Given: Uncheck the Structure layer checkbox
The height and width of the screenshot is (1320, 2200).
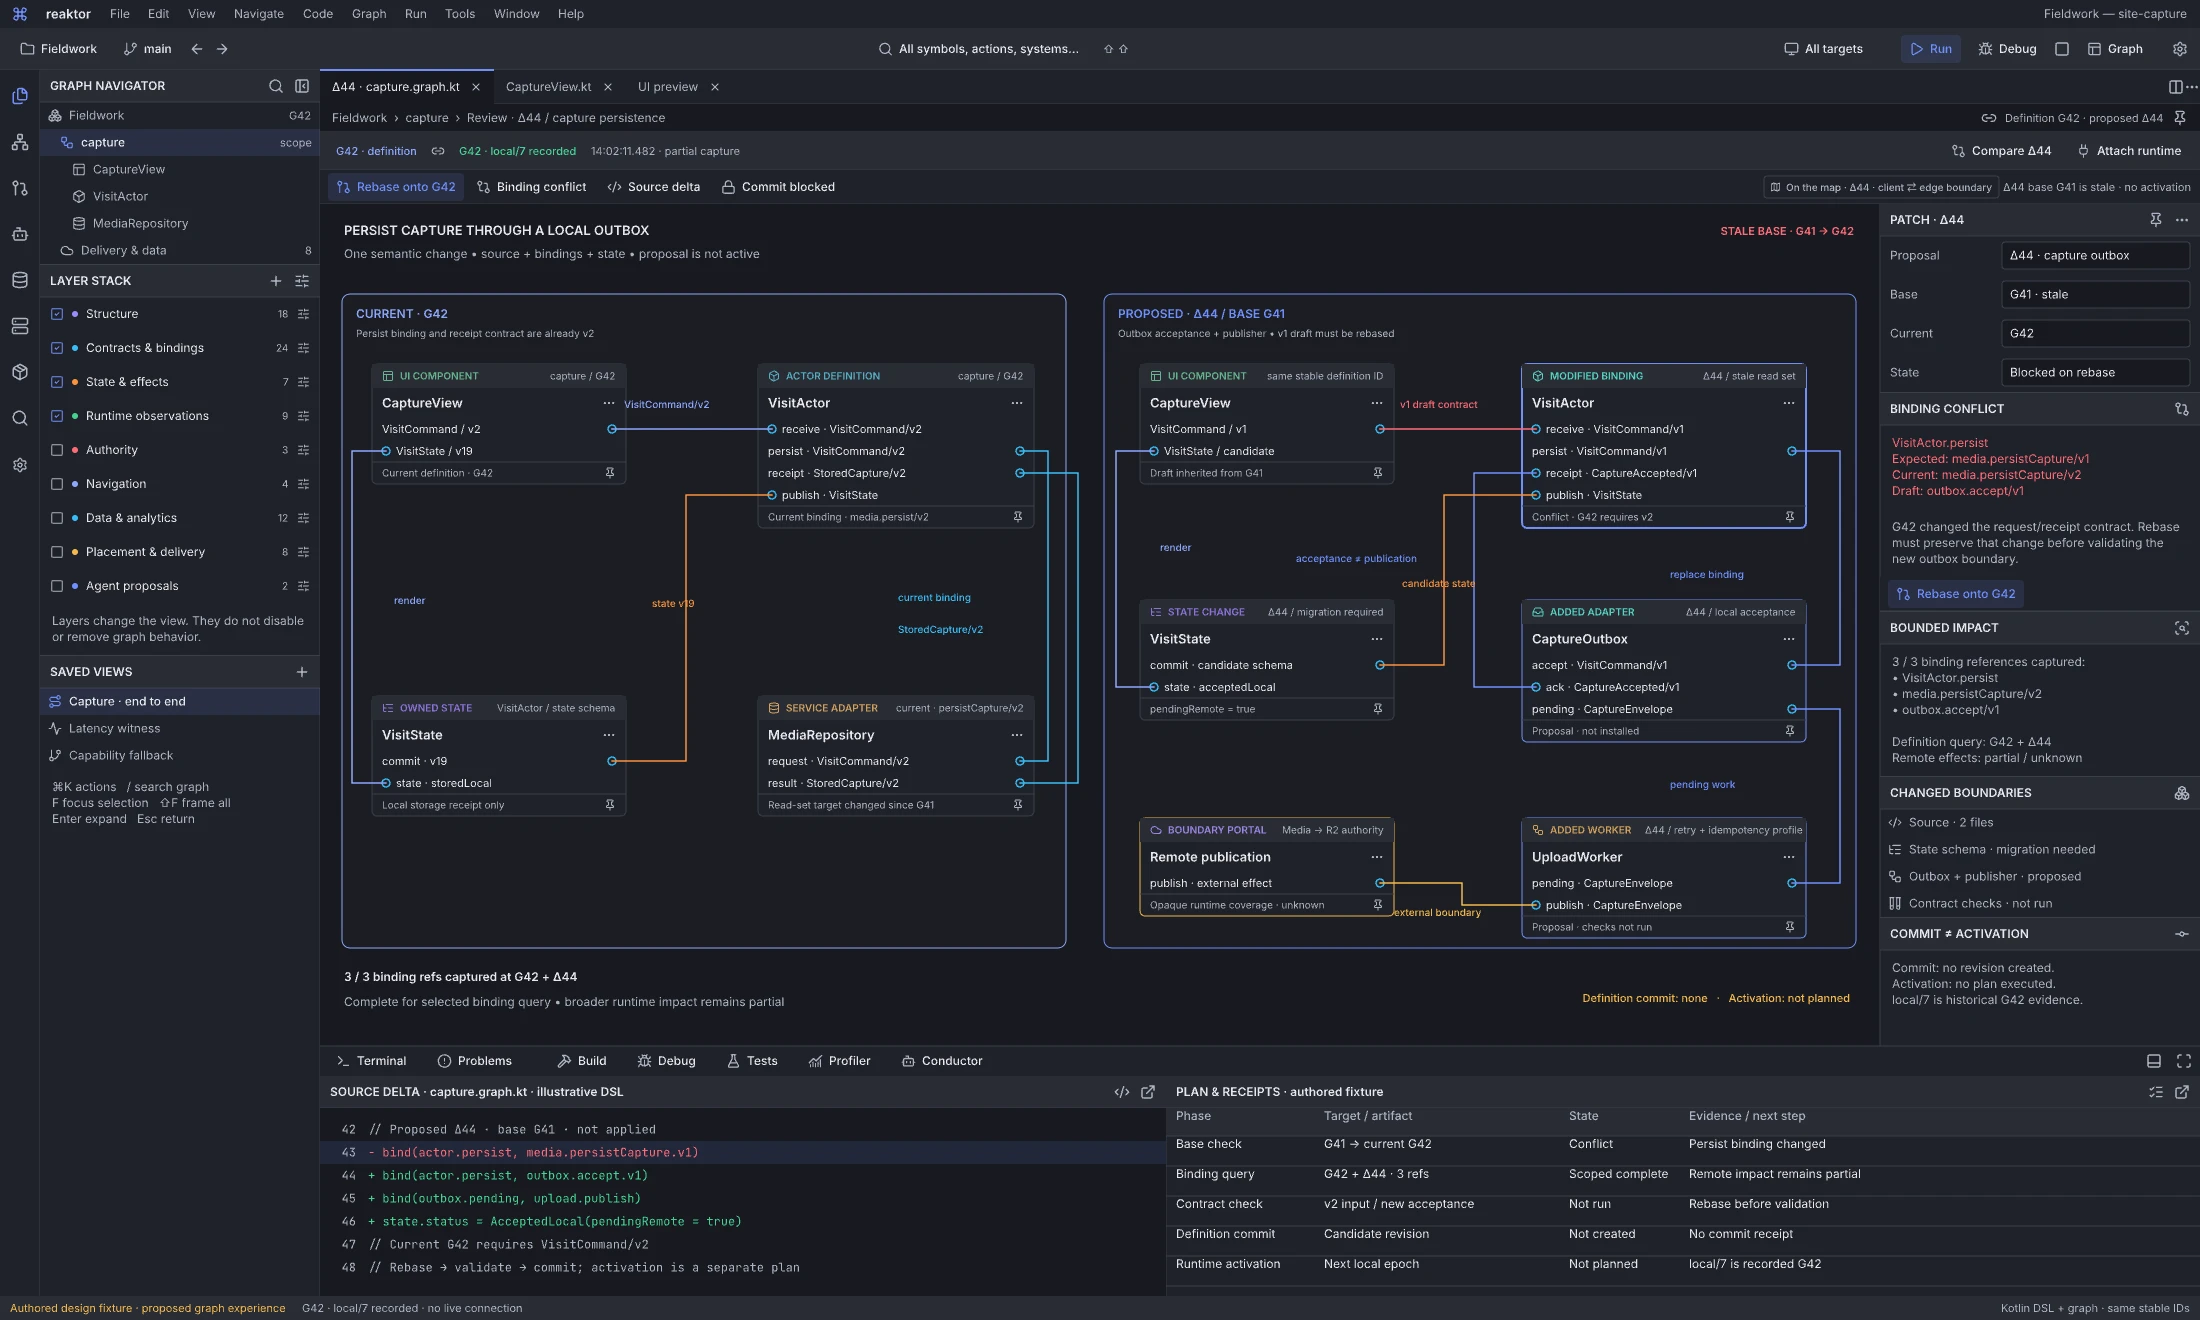Looking at the screenshot, I should point(57,314).
